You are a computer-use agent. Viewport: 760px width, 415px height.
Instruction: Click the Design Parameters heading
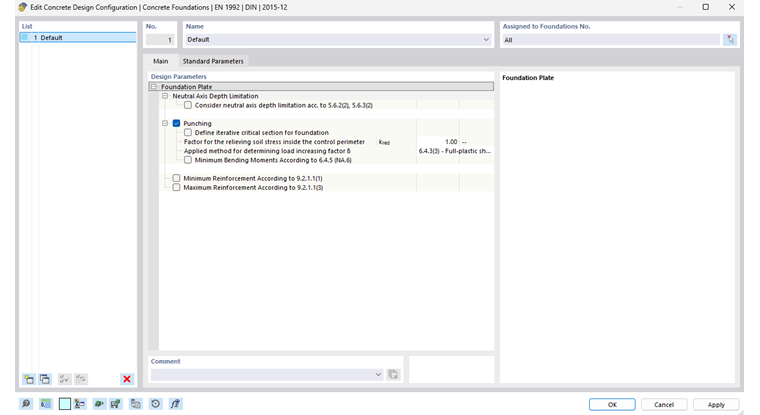pos(178,77)
